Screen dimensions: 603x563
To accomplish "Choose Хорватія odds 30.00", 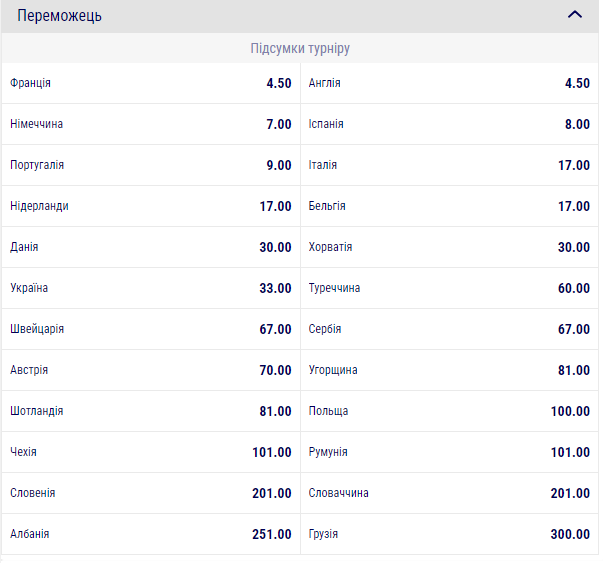I will click(x=449, y=247).
